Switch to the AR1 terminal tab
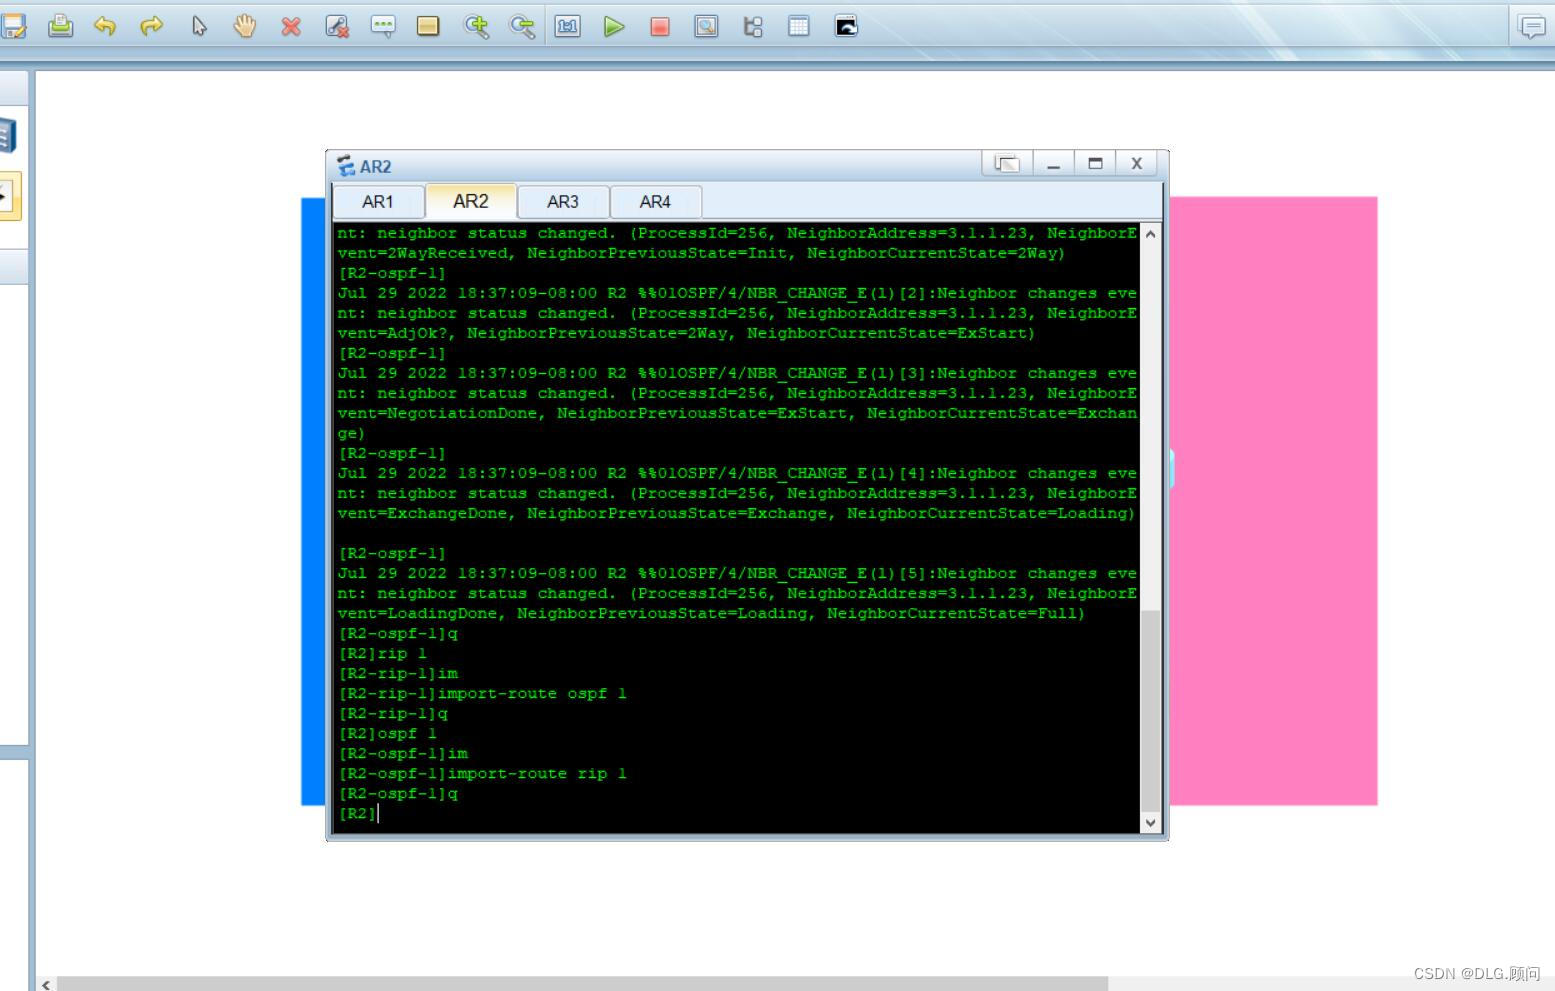The width and height of the screenshot is (1555, 991). (378, 202)
